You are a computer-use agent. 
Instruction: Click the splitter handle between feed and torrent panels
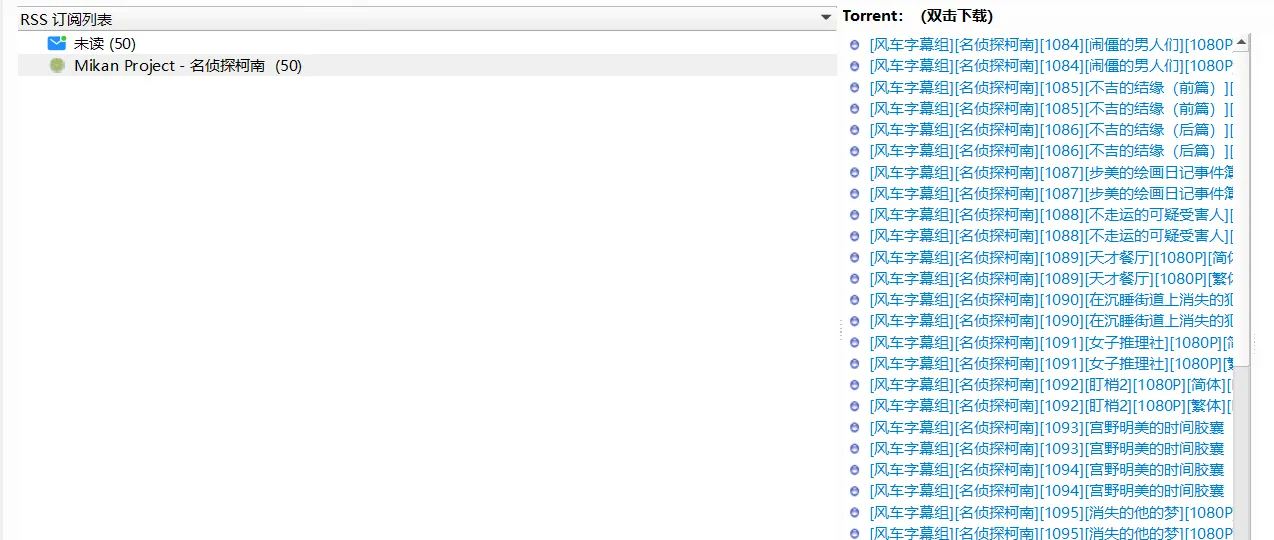[840, 328]
